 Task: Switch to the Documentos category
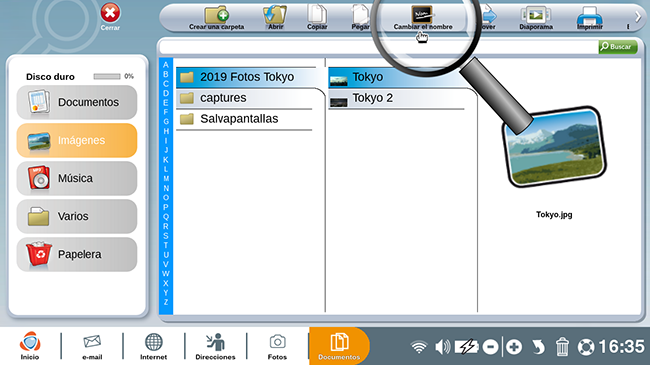[x=77, y=102]
